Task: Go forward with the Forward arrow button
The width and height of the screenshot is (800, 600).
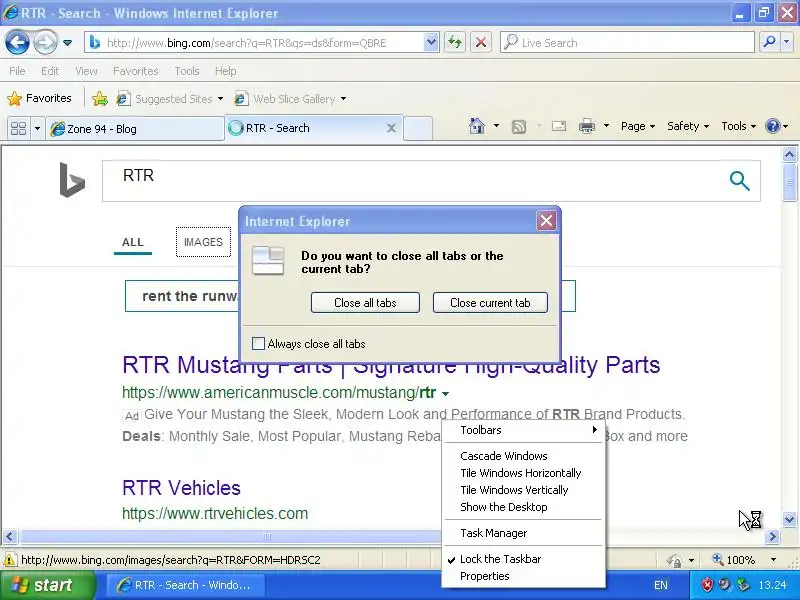Action: [x=45, y=42]
